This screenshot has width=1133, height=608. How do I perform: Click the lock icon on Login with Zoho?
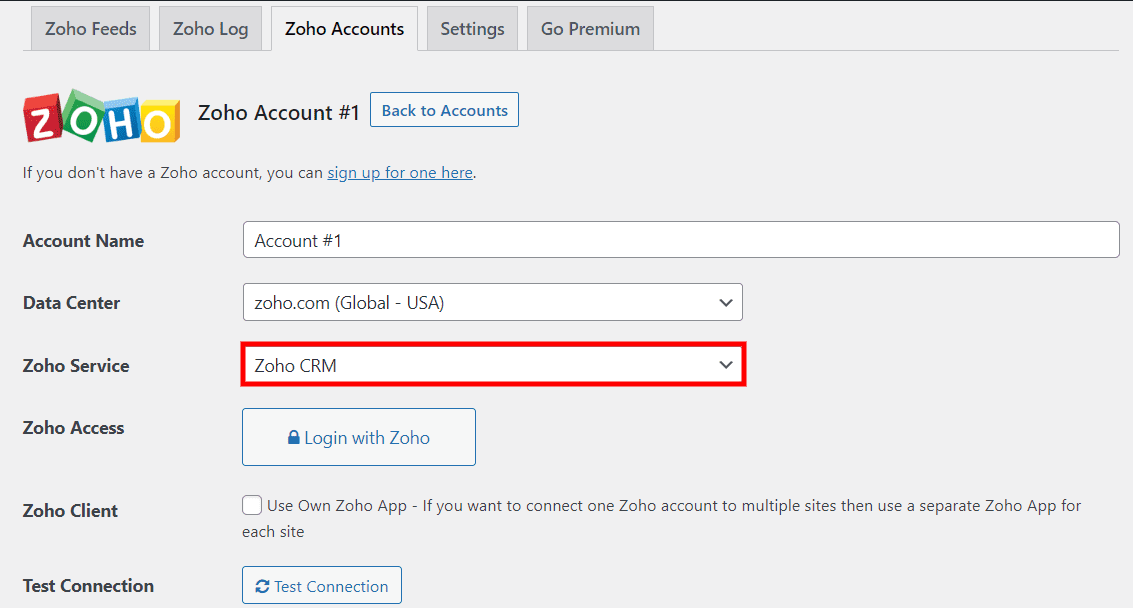(x=295, y=437)
